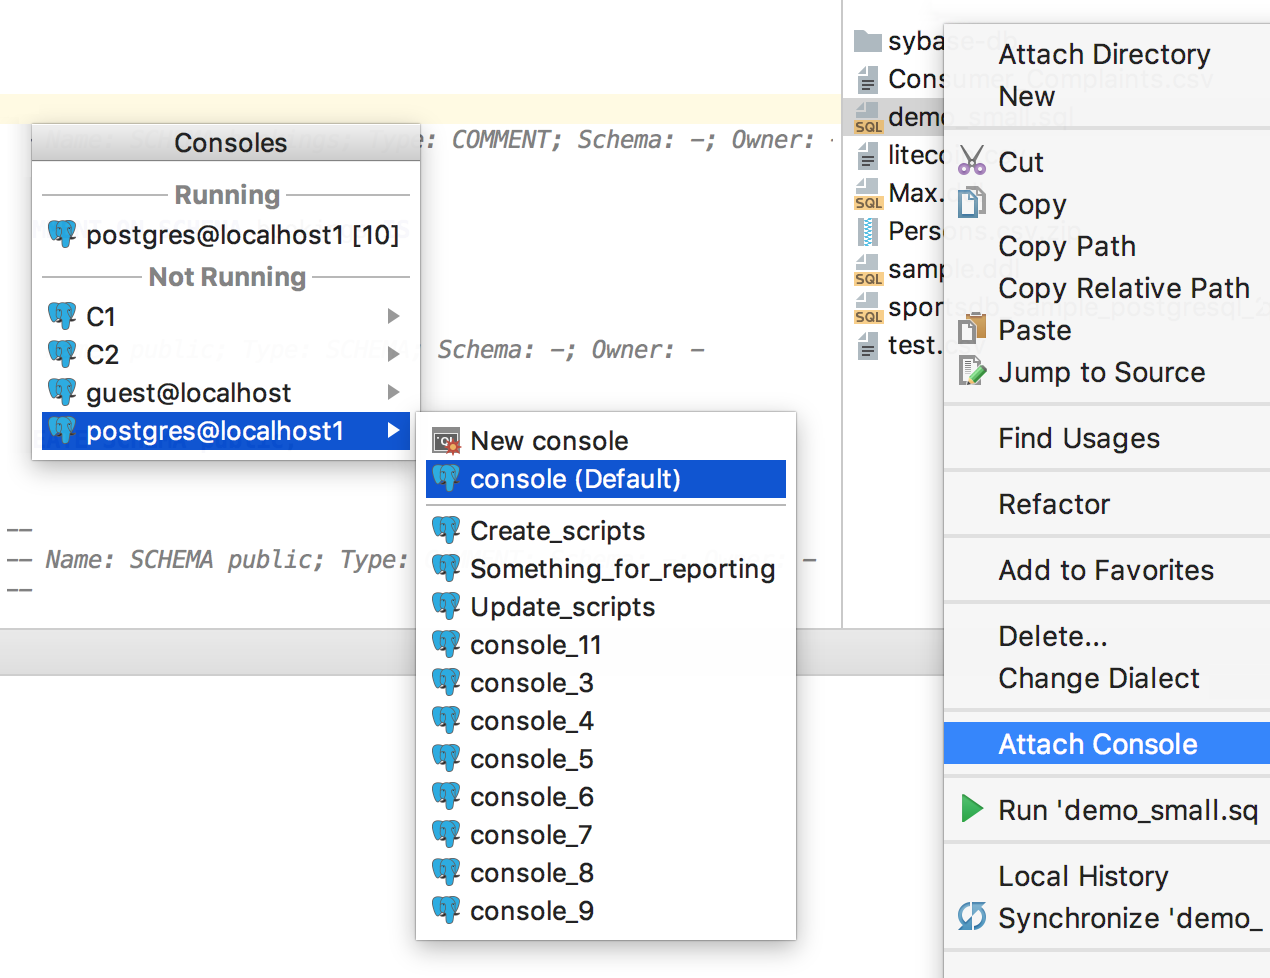1270x978 pixels.
Task: Click the elephant icon beside console_11
Action: pos(446,645)
